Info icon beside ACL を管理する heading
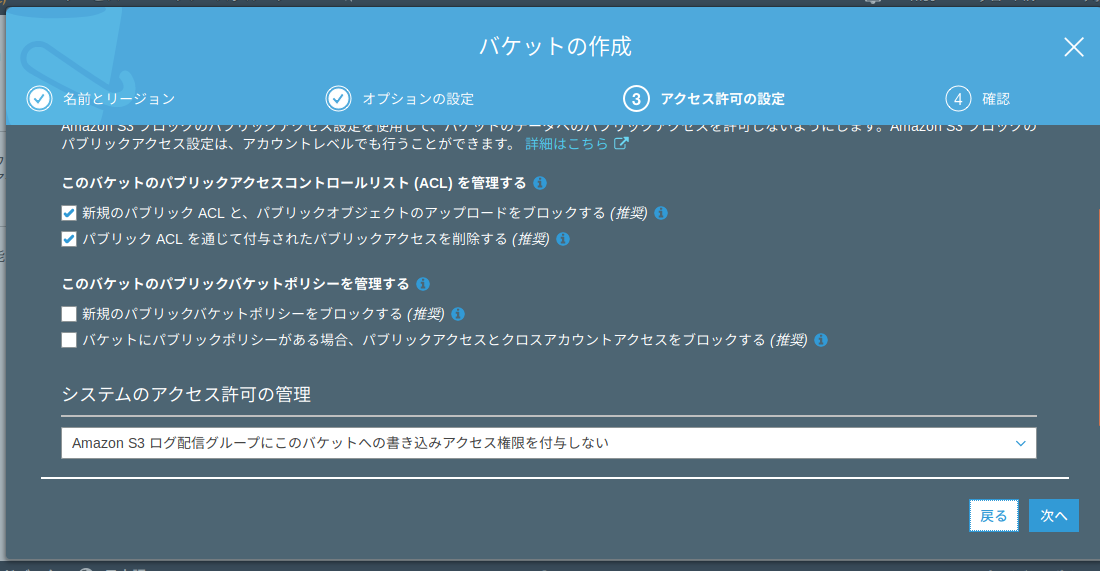 pos(539,183)
